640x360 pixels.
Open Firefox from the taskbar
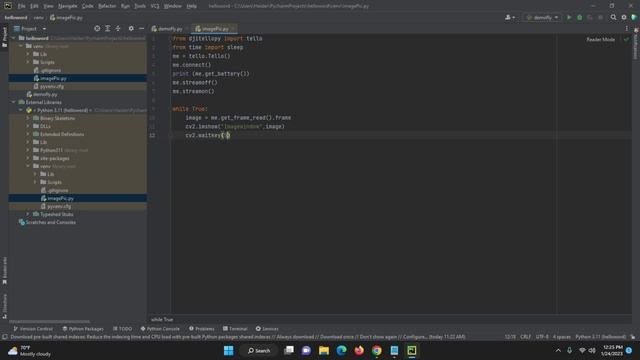pyautogui.click(x=359, y=351)
